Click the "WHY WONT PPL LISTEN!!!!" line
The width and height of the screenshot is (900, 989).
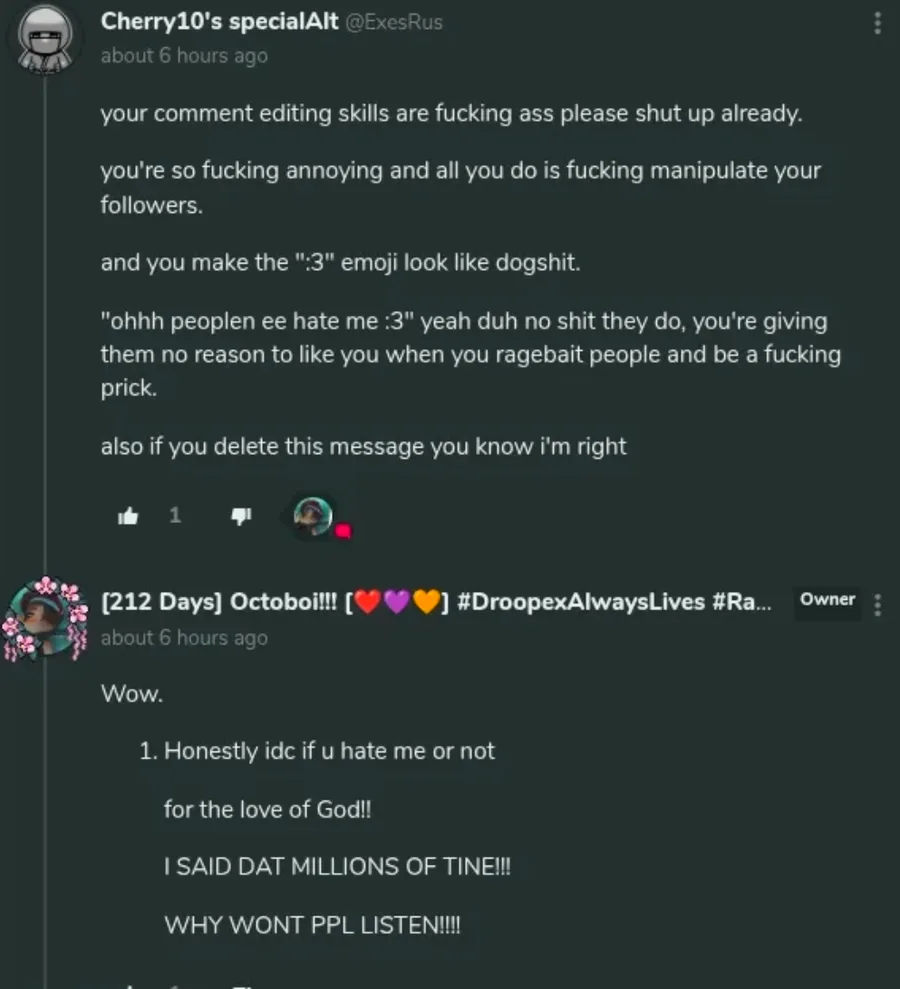pos(312,925)
